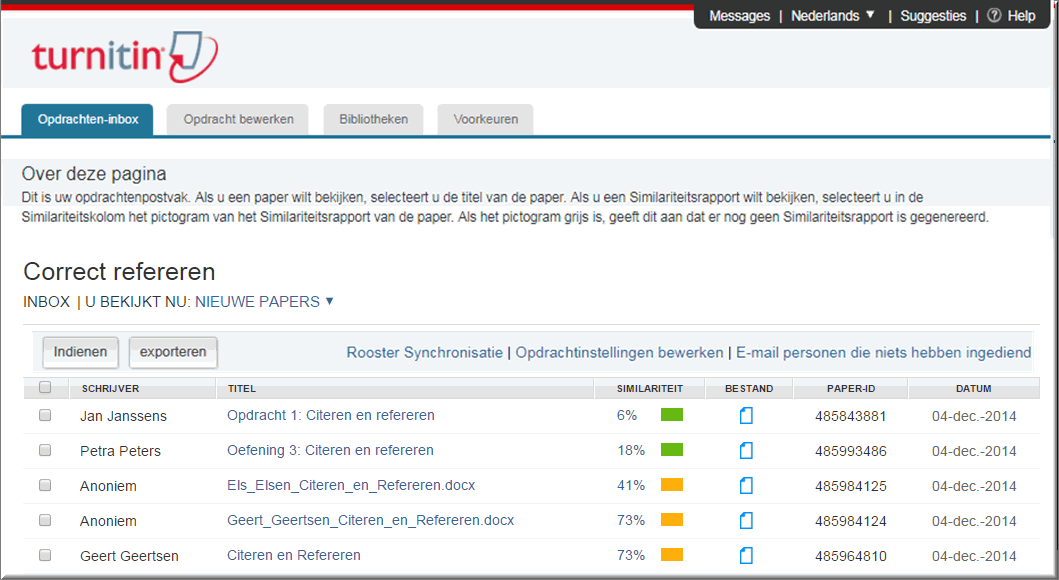Viewport: 1059px width, 580px height.
Task: Click the Help question mark icon
Action: tap(993, 16)
